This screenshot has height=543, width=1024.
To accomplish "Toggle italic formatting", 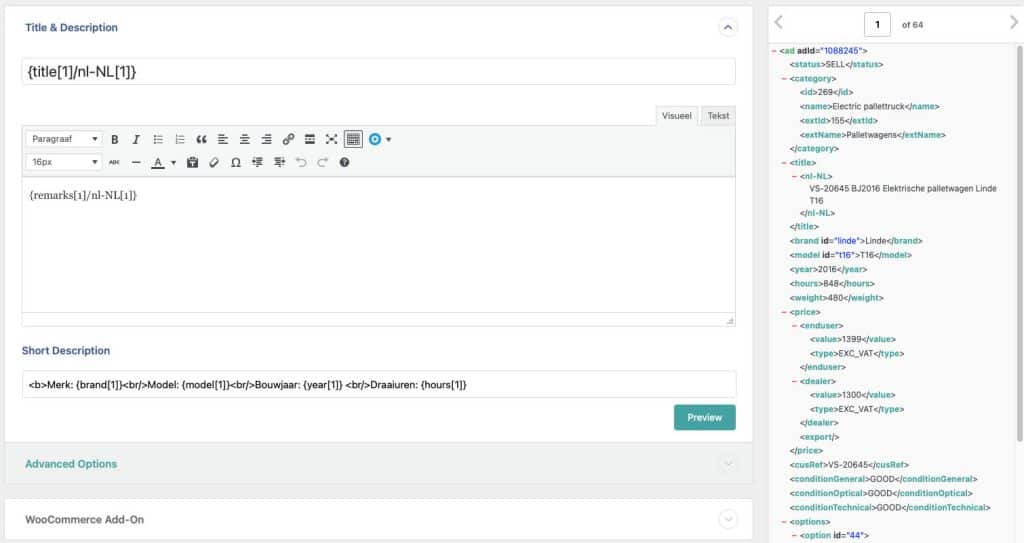I will (136, 139).
